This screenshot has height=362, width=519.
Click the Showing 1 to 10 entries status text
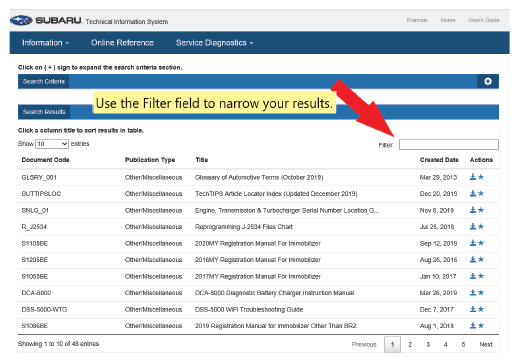pos(58,344)
